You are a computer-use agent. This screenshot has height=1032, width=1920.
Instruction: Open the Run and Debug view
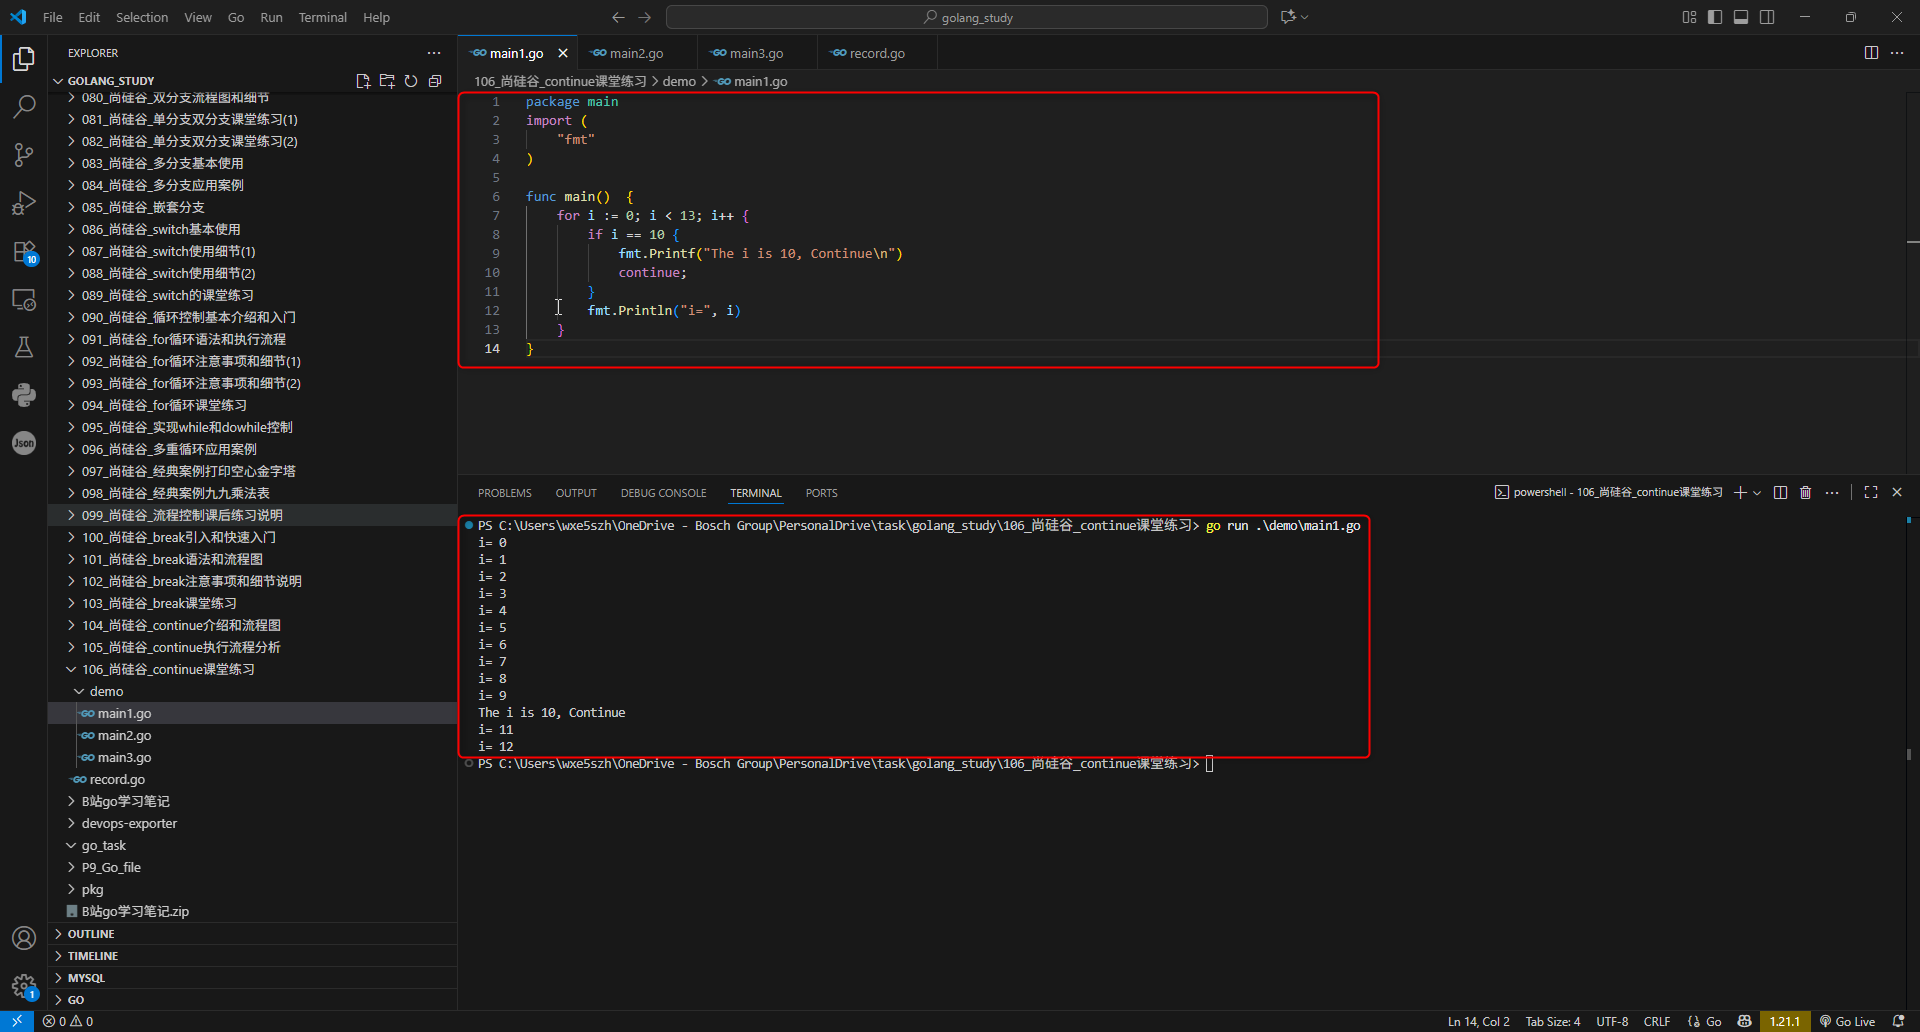point(24,203)
